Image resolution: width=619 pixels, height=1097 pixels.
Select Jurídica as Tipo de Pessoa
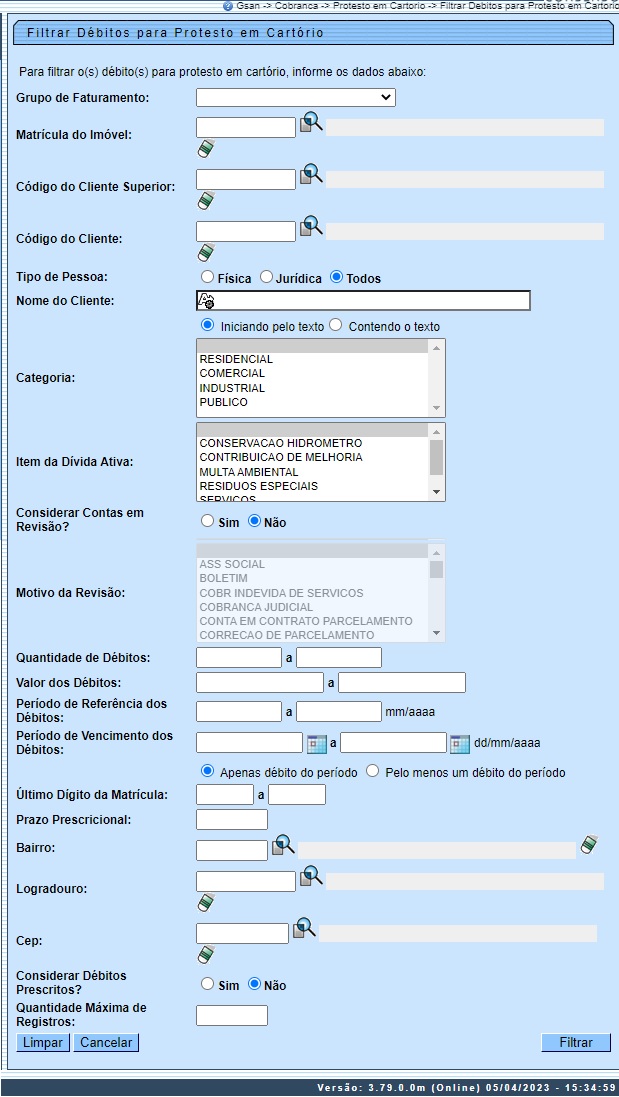pyautogui.click(x=266, y=277)
